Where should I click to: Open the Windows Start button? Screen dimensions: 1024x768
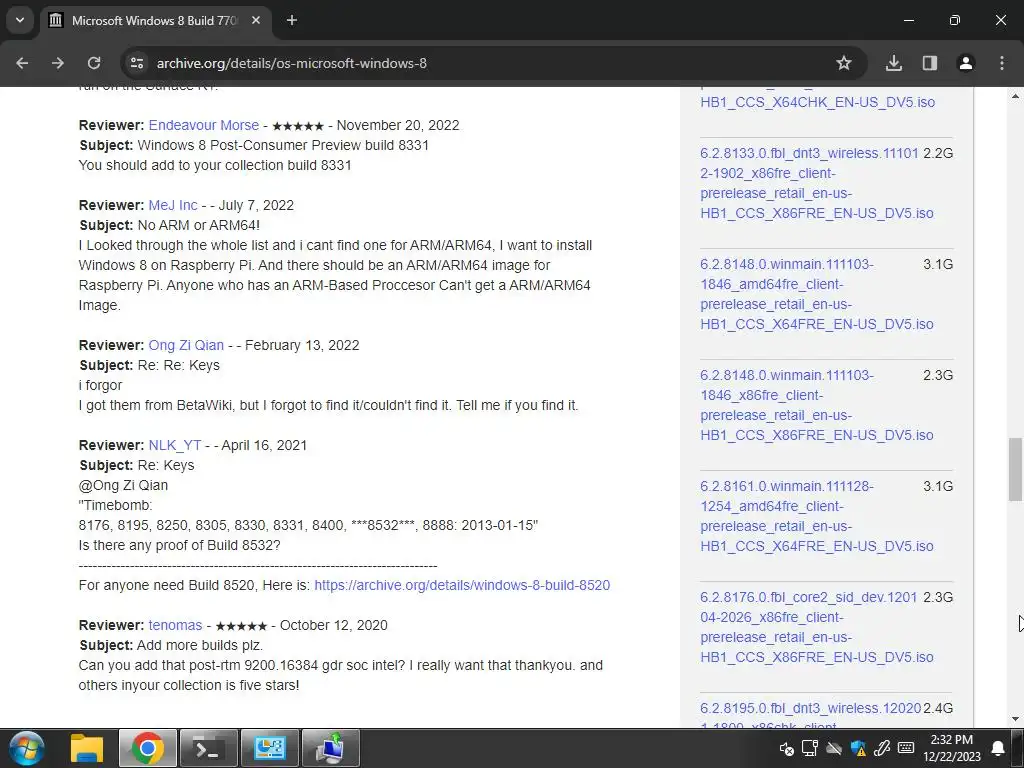click(26, 748)
